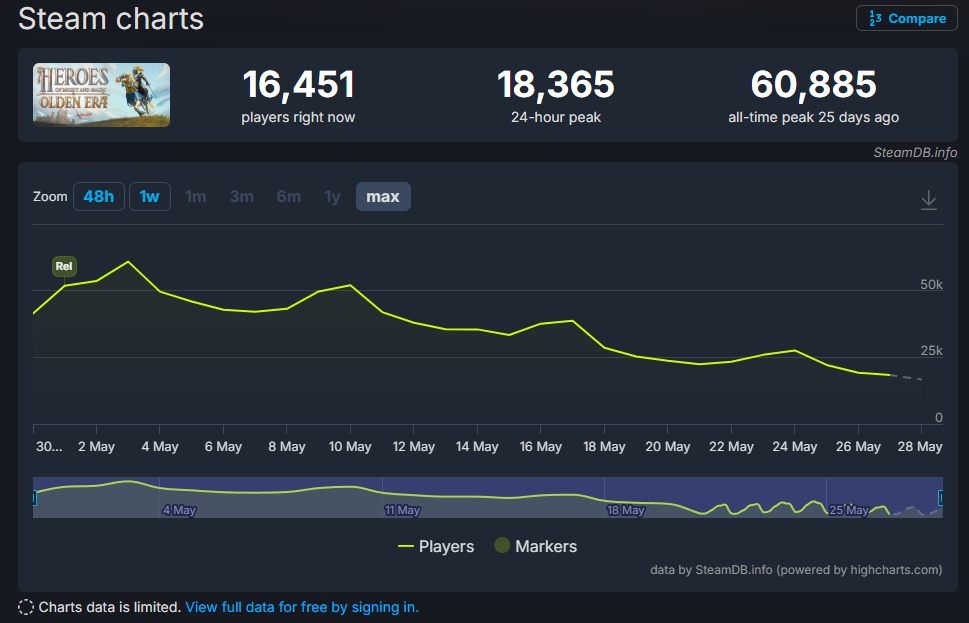969x623 pixels.
Task: Select the max zoom range
Action: tap(383, 197)
